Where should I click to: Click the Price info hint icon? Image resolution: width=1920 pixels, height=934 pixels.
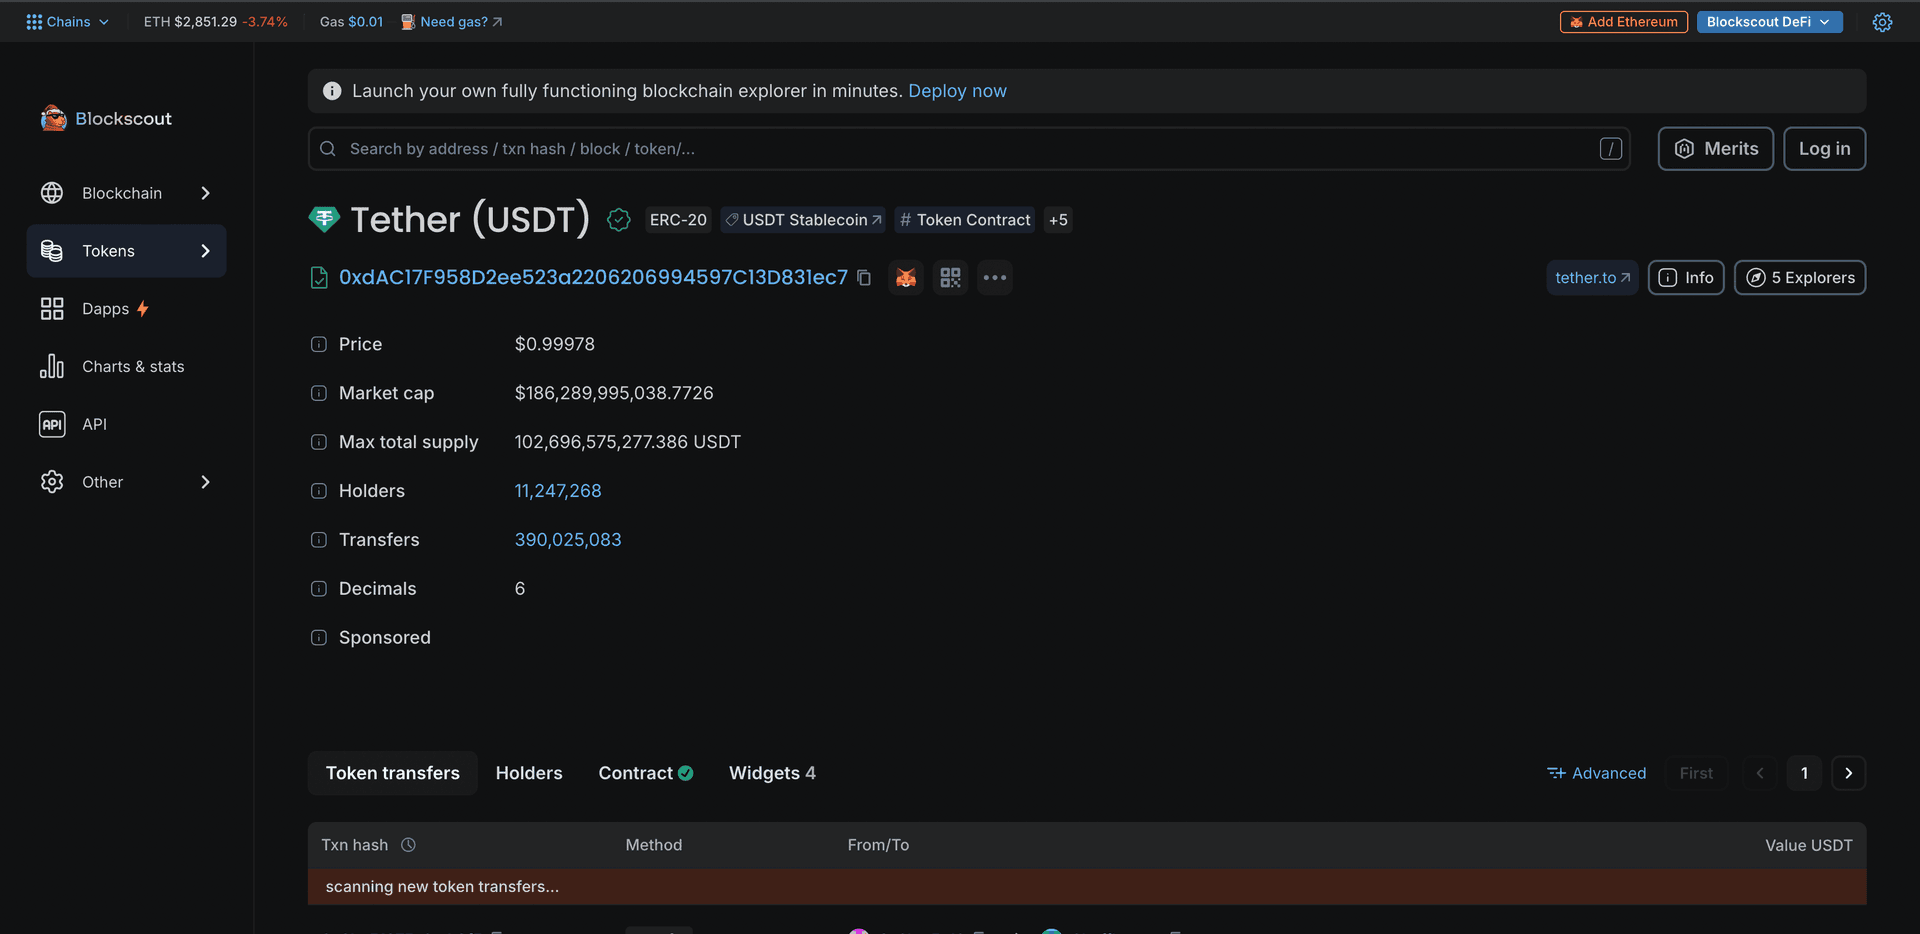pos(319,344)
